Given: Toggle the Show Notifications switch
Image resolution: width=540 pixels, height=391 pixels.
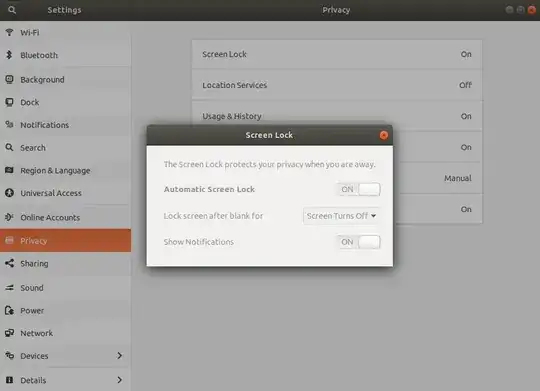Looking at the screenshot, I should click(x=359, y=242).
